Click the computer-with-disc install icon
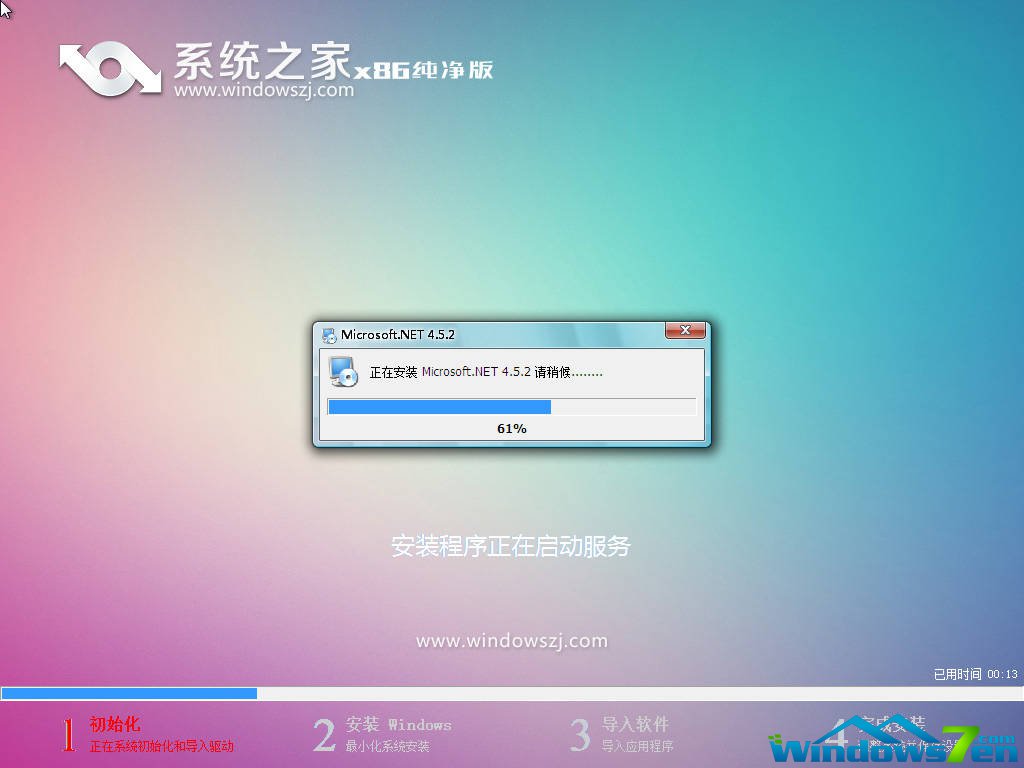 tap(342, 373)
